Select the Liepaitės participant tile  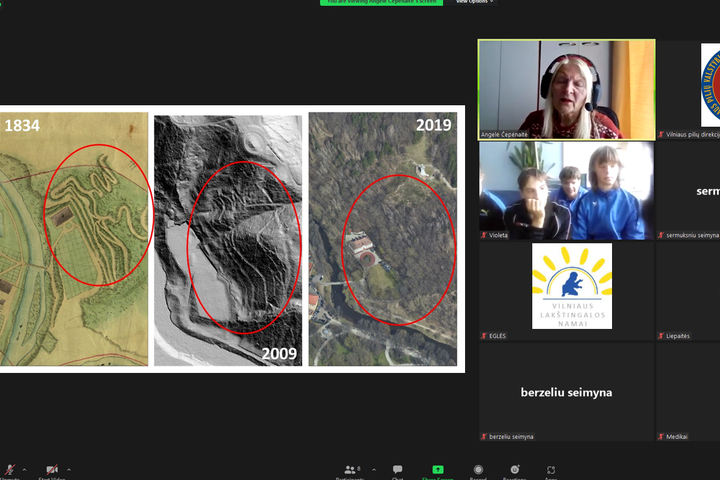tap(688, 291)
